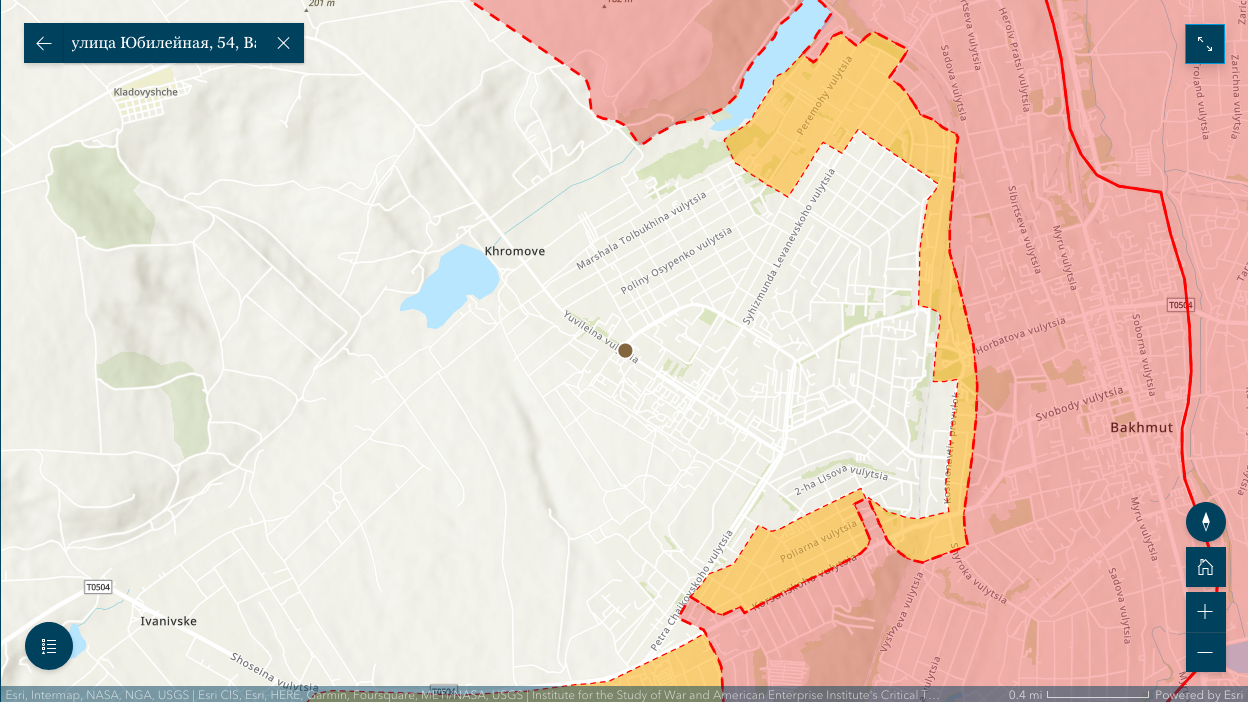This screenshot has width=1248, height=702.
Task: Expand the map attribution text
Action: (473, 695)
